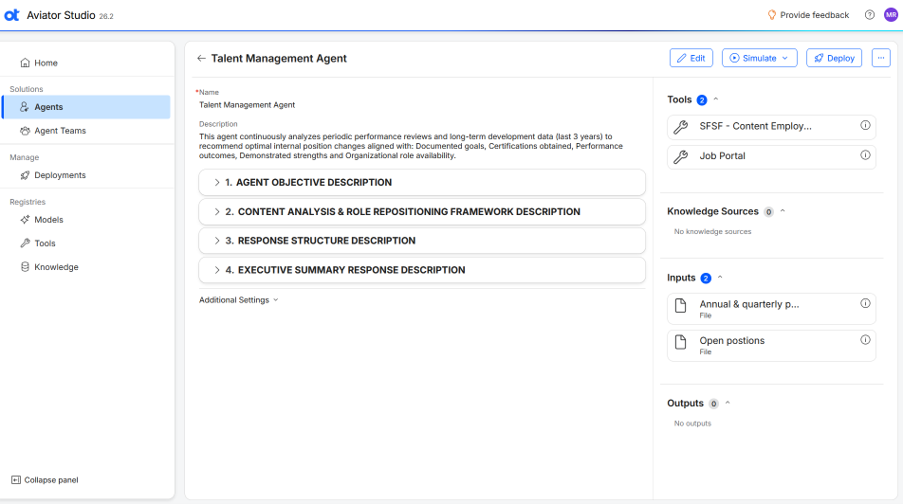Collapse the Knowledge Sources section chevron
The image size is (903, 504).
tap(783, 211)
